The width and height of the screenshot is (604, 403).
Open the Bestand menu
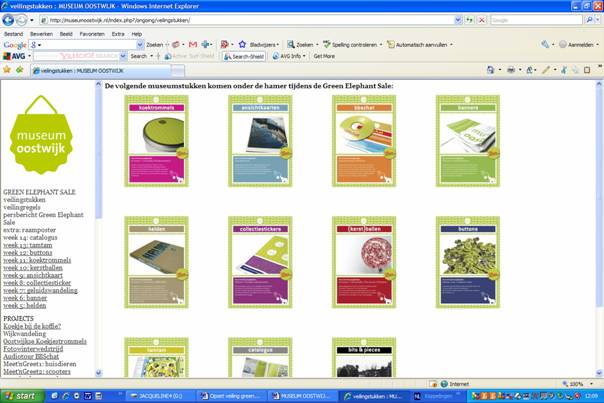point(13,34)
